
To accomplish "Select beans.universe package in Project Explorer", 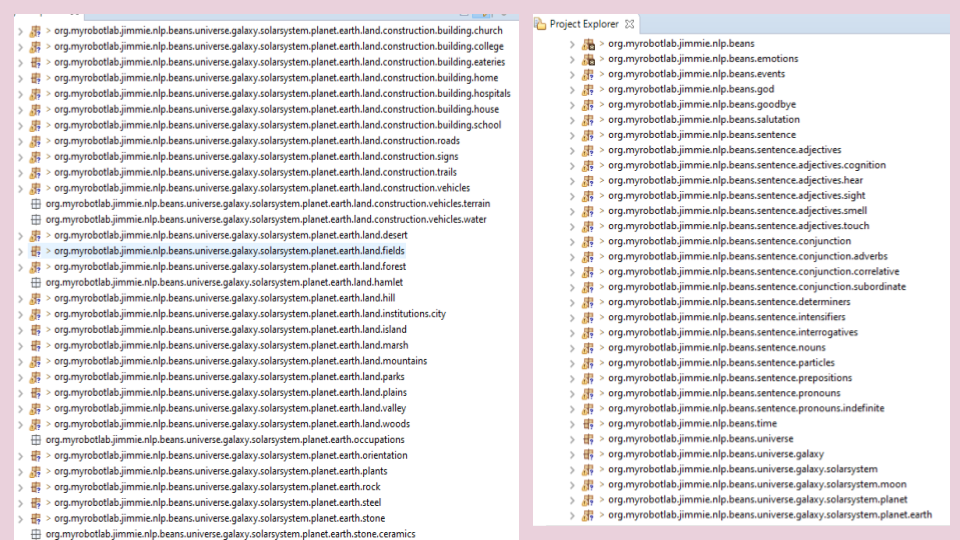I will coord(700,438).
